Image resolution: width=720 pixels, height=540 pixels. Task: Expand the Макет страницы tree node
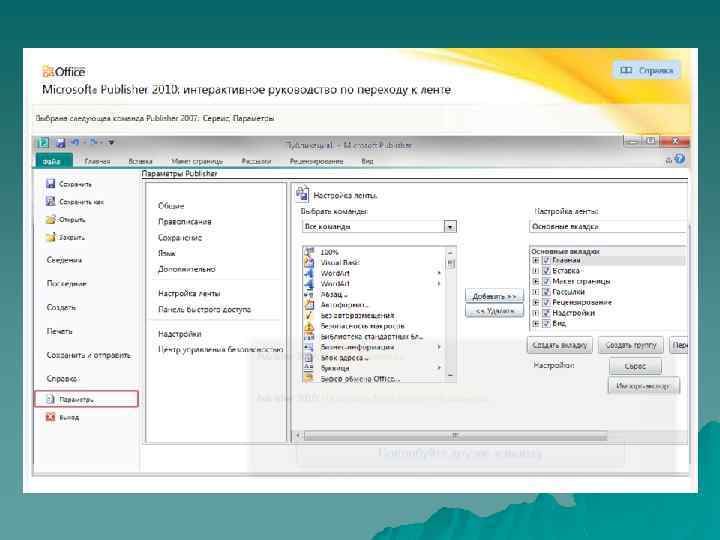coord(535,281)
